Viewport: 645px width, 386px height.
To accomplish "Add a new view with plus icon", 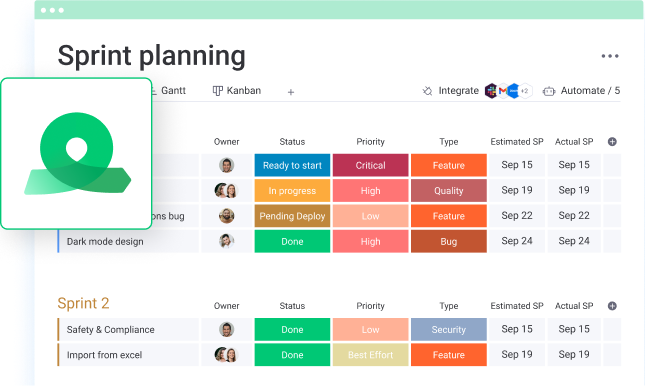I will (x=291, y=92).
